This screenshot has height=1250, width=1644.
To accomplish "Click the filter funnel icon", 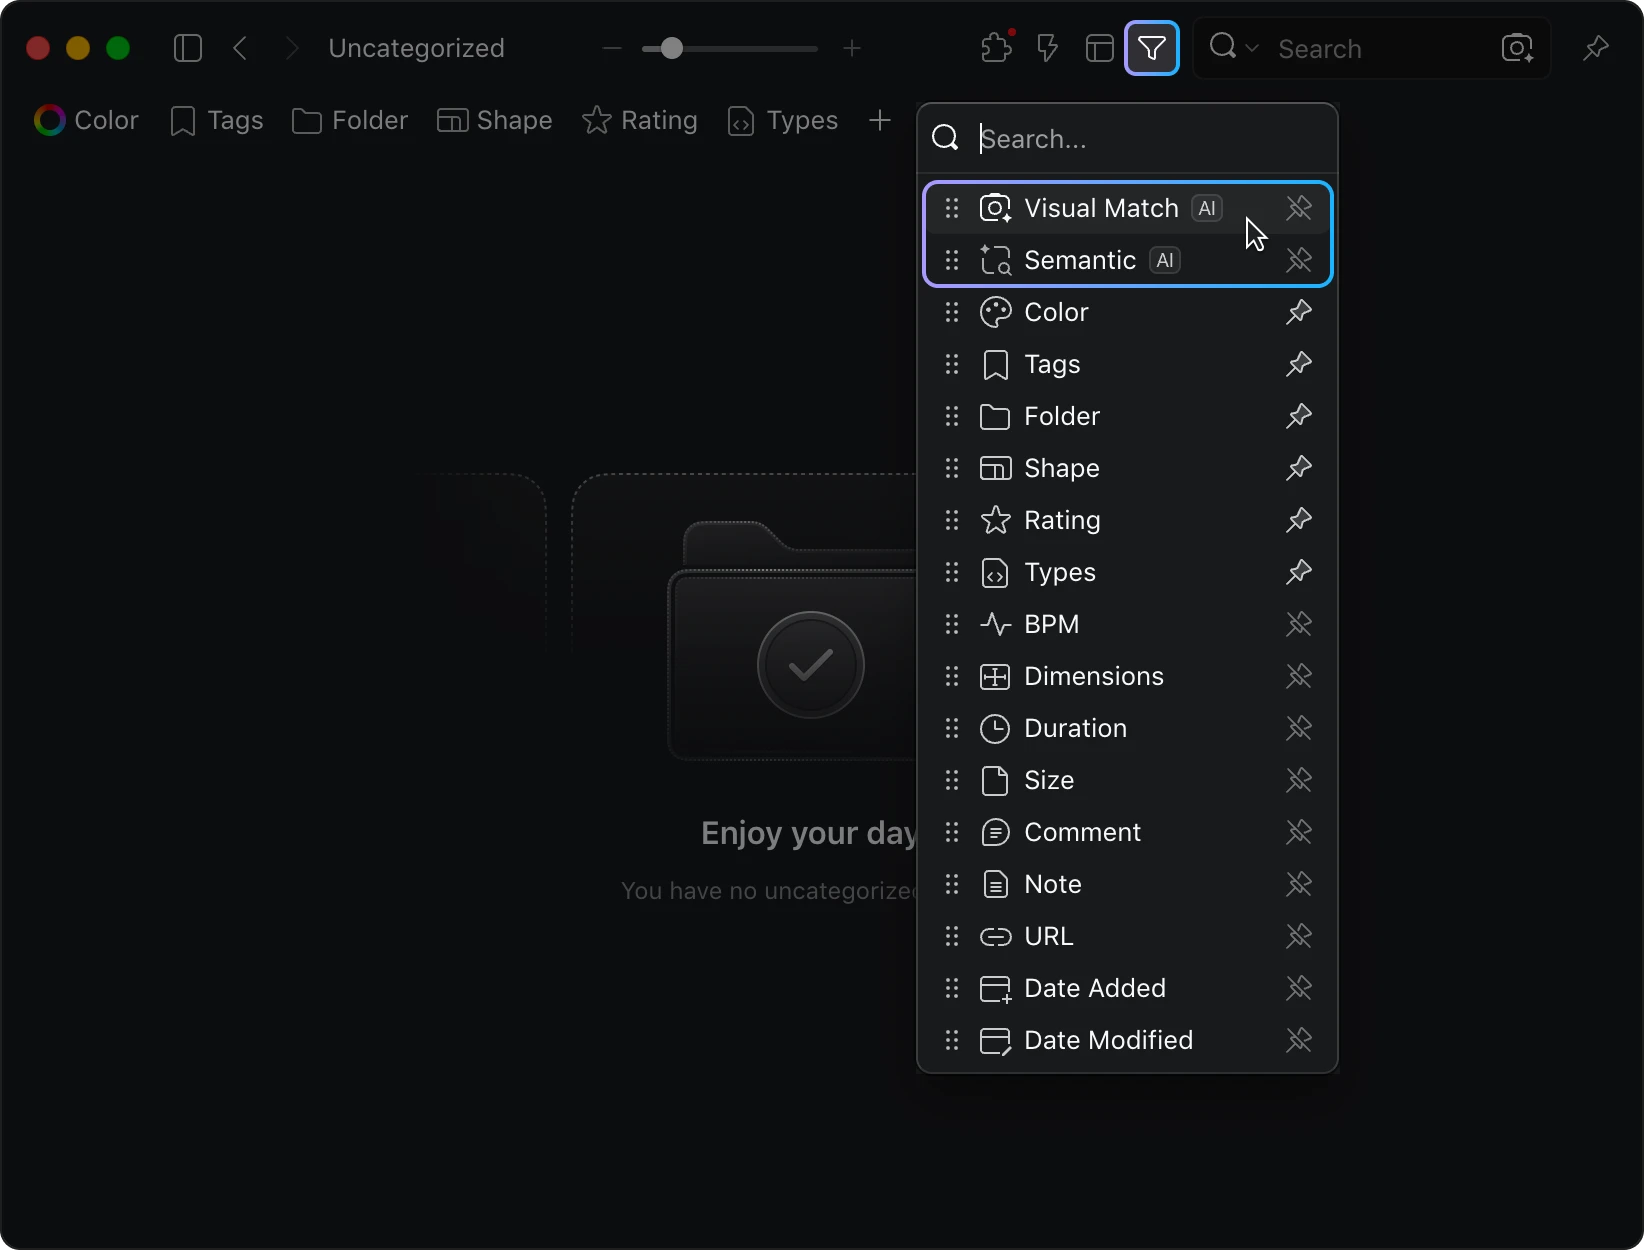I will click(x=1152, y=48).
